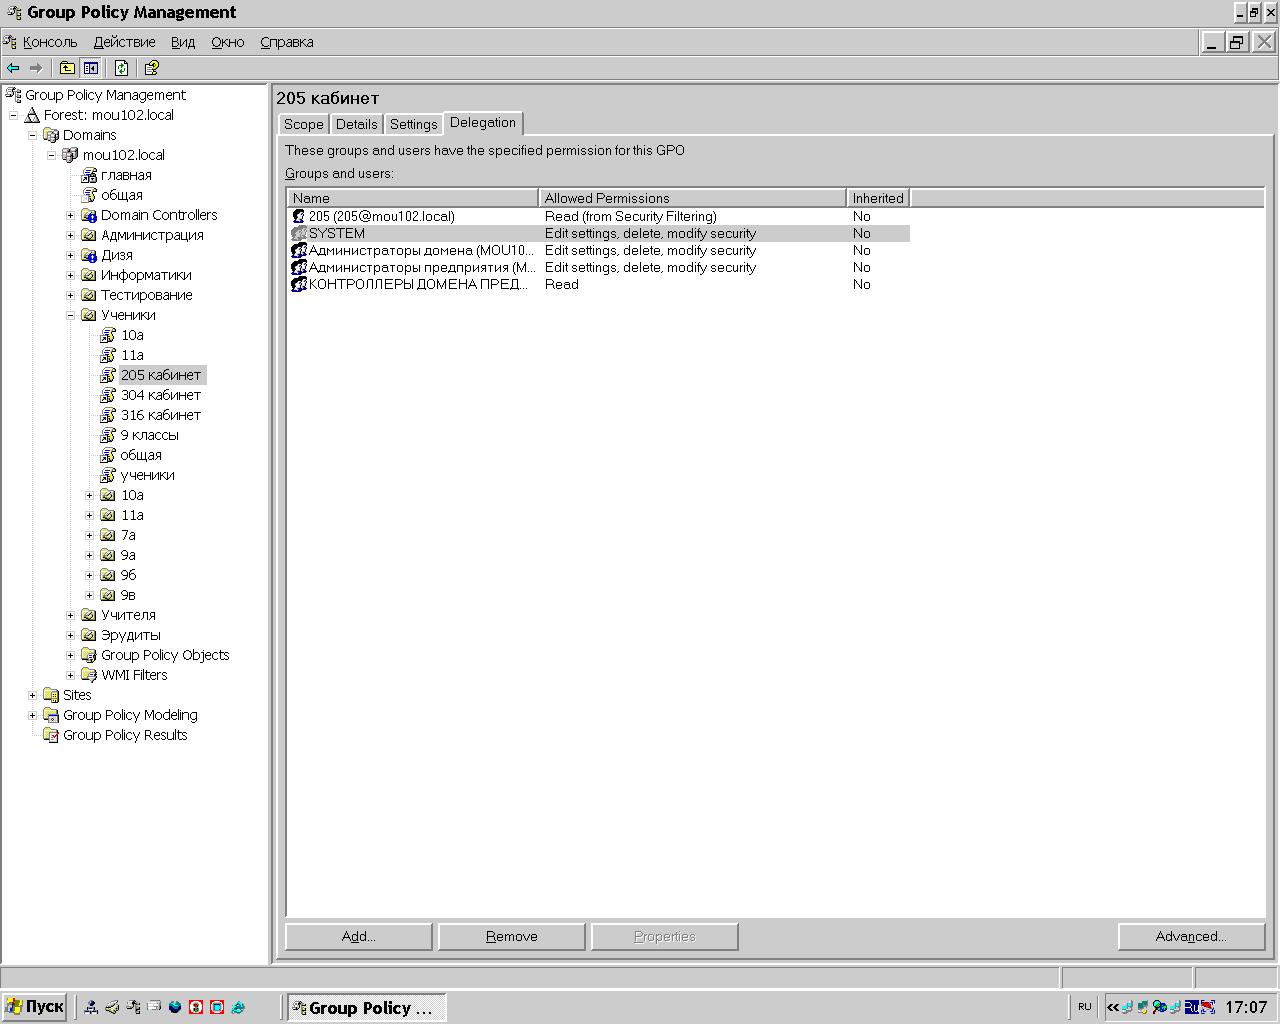
Task: Click the Дизя OU icon
Action: click(x=89, y=255)
